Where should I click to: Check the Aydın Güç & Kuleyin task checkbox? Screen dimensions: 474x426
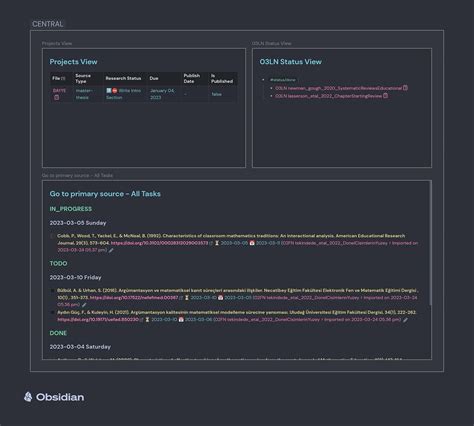click(52, 312)
